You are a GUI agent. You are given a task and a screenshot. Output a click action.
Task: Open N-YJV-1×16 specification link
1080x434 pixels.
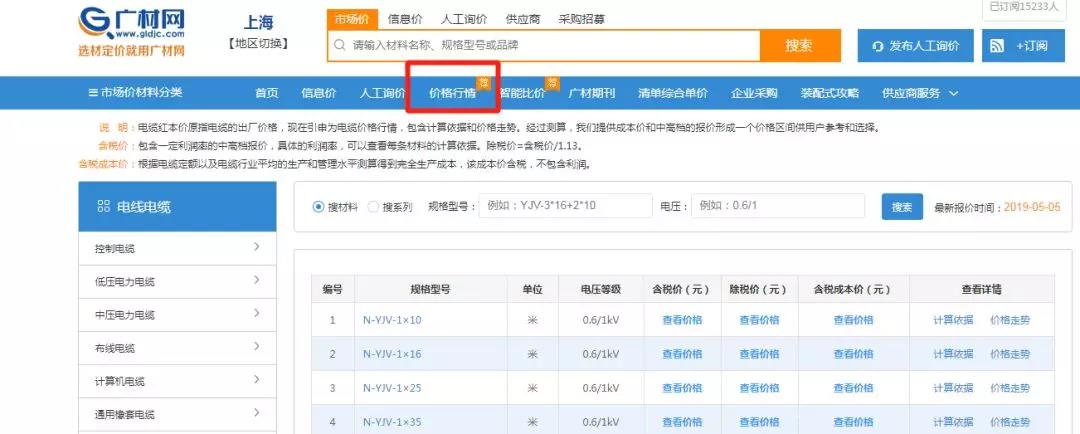pos(392,354)
